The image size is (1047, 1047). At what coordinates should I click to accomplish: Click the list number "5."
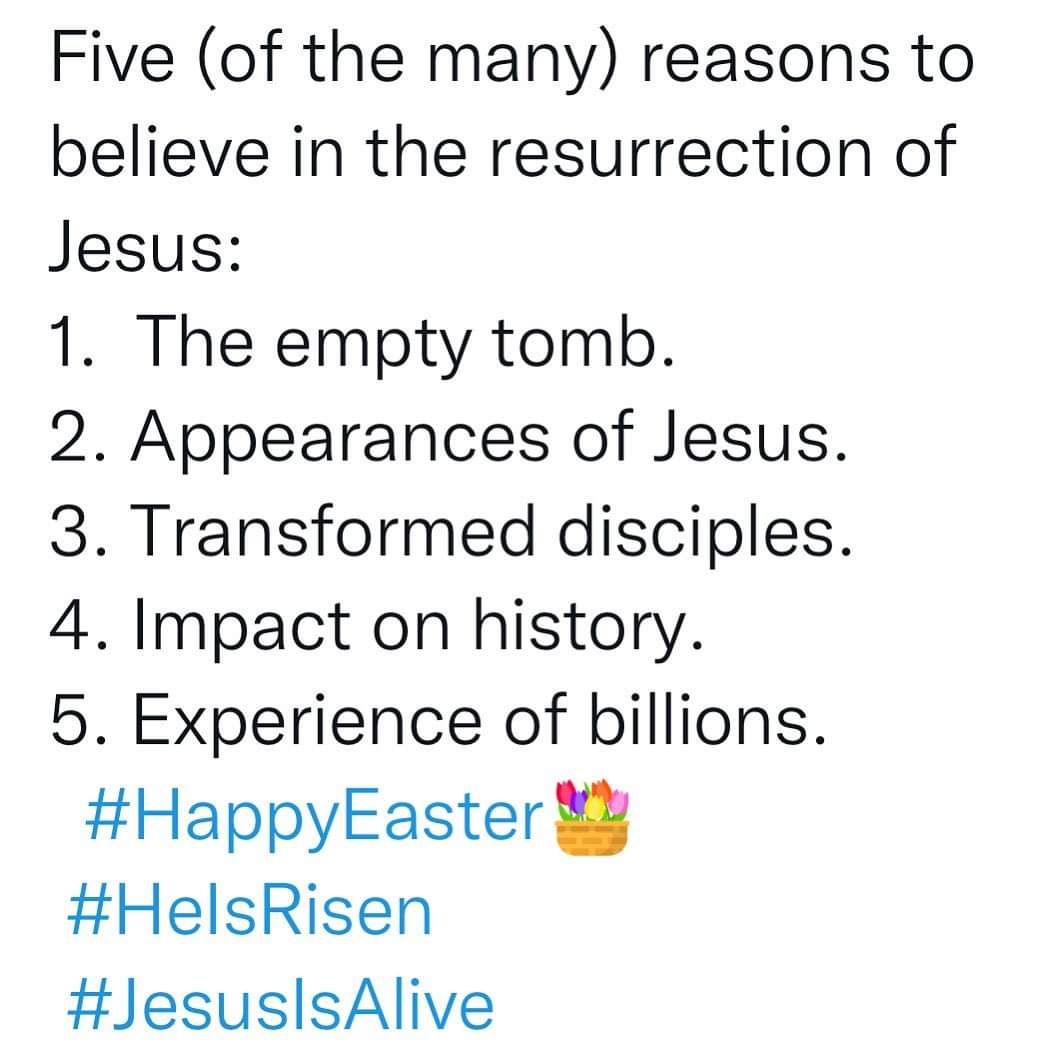coord(77,720)
